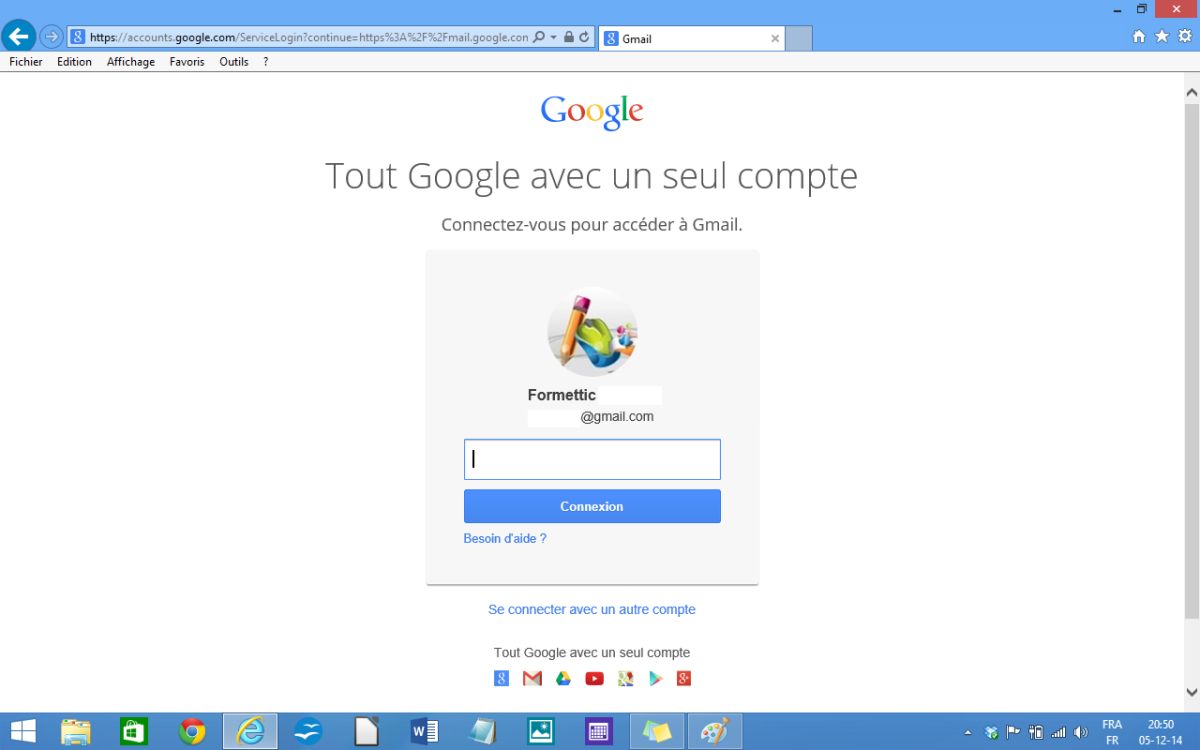Open the Google Play icon in the services row
1200x750 pixels.
point(655,679)
